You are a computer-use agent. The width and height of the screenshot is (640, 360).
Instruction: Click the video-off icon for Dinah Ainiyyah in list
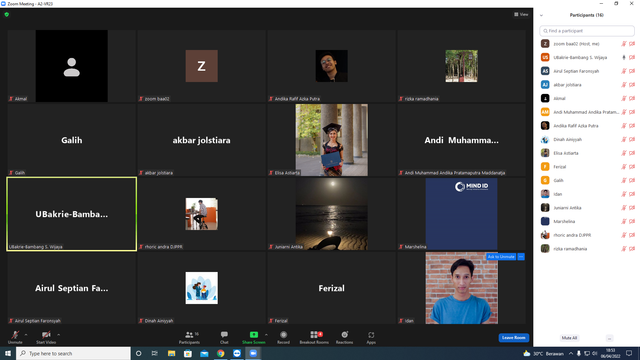pyautogui.click(x=632, y=140)
